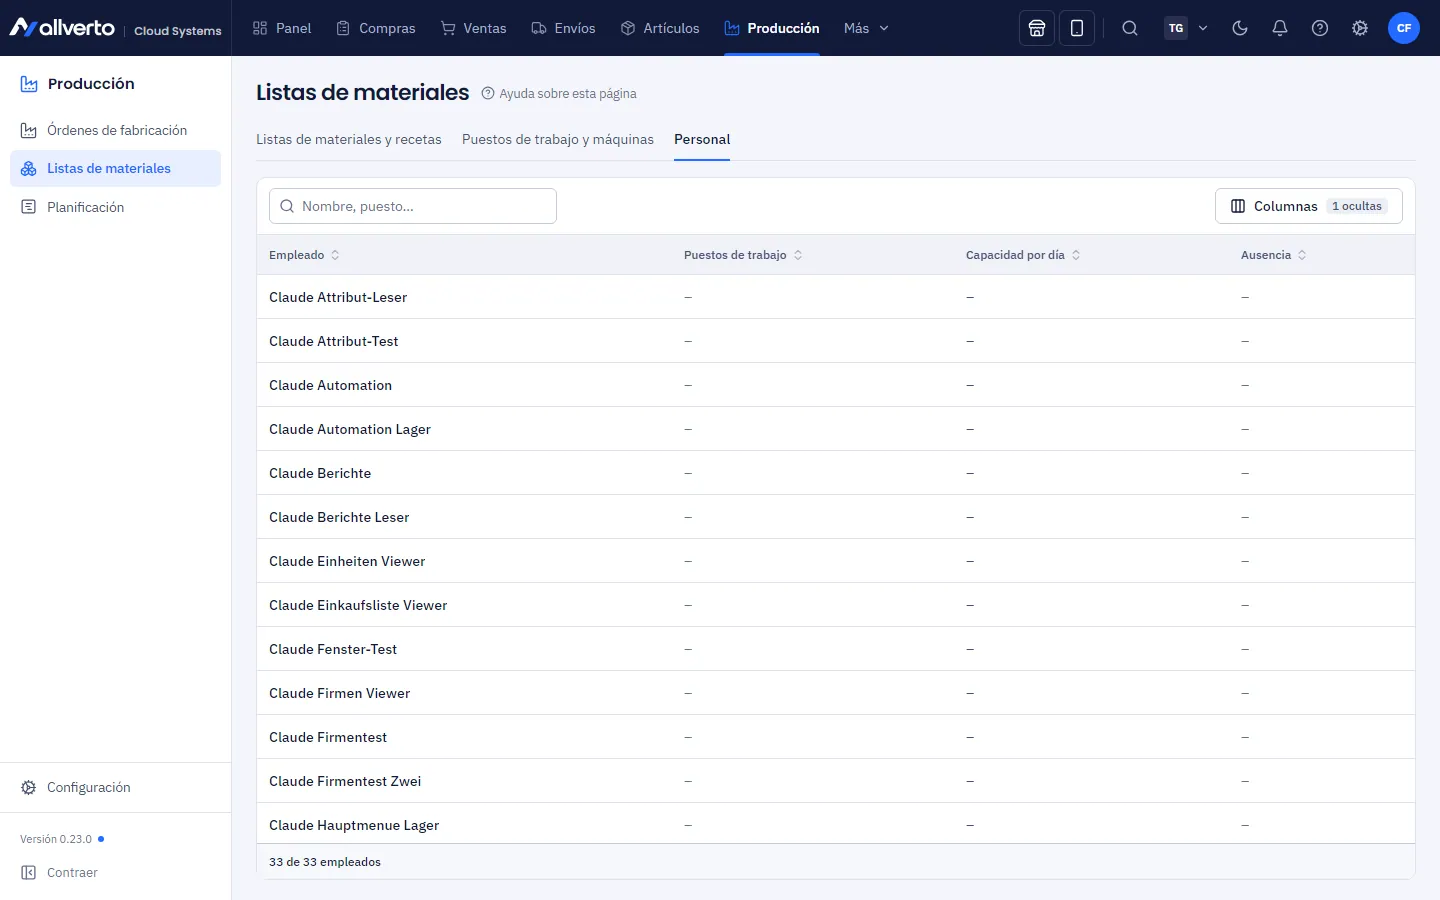Open the Columnas column chooser
The width and height of the screenshot is (1440, 900).
point(1309,206)
